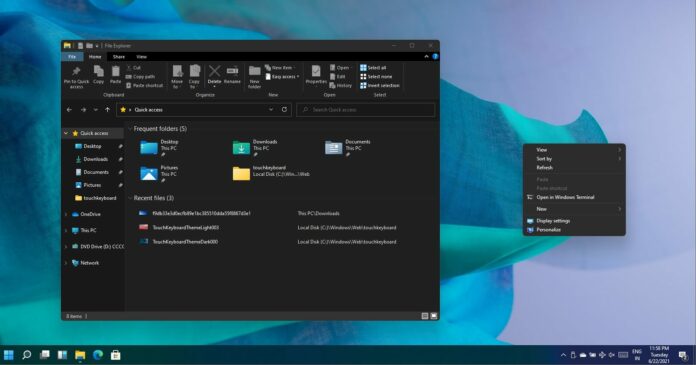The height and width of the screenshot is (365, 696).
Task: Click the Rename icon in Organize group
Action: click(233, 71)
